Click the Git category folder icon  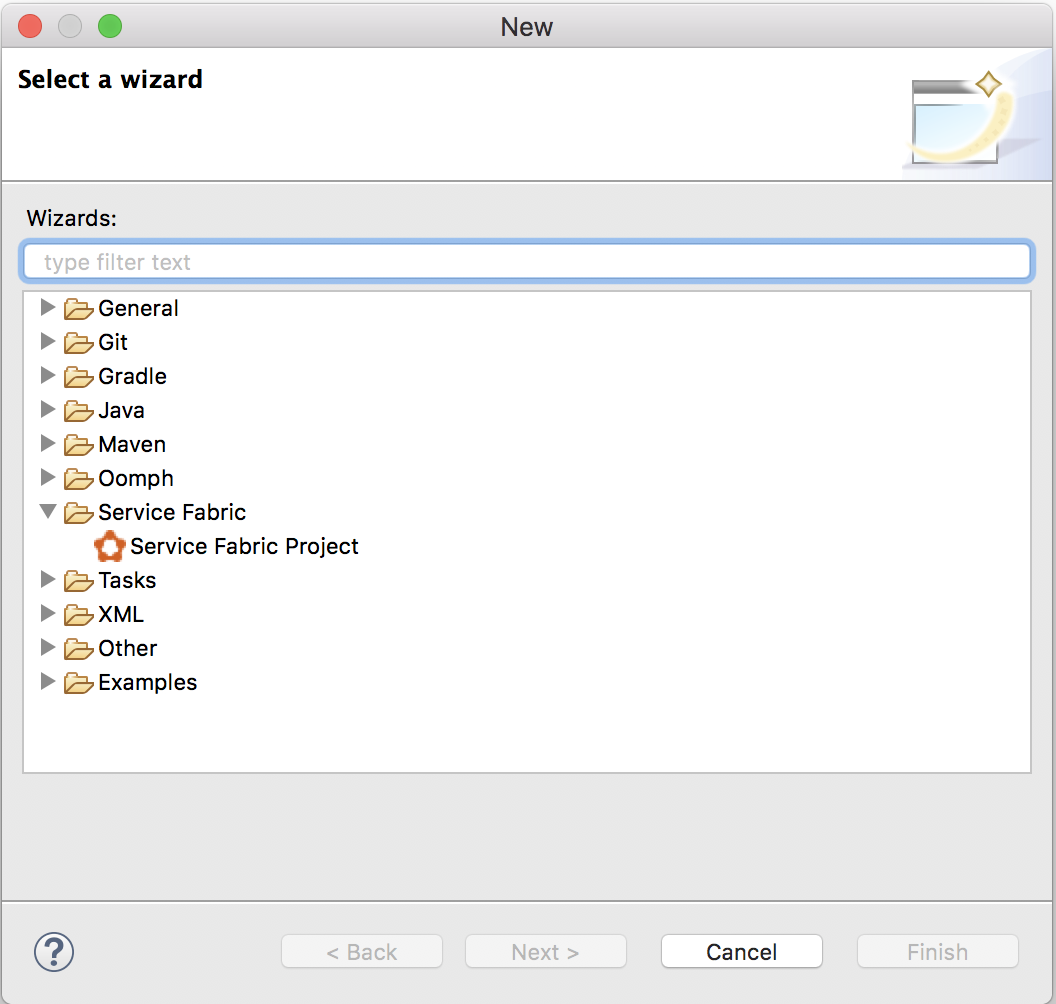pyautogui.click(x=78, y=342)
